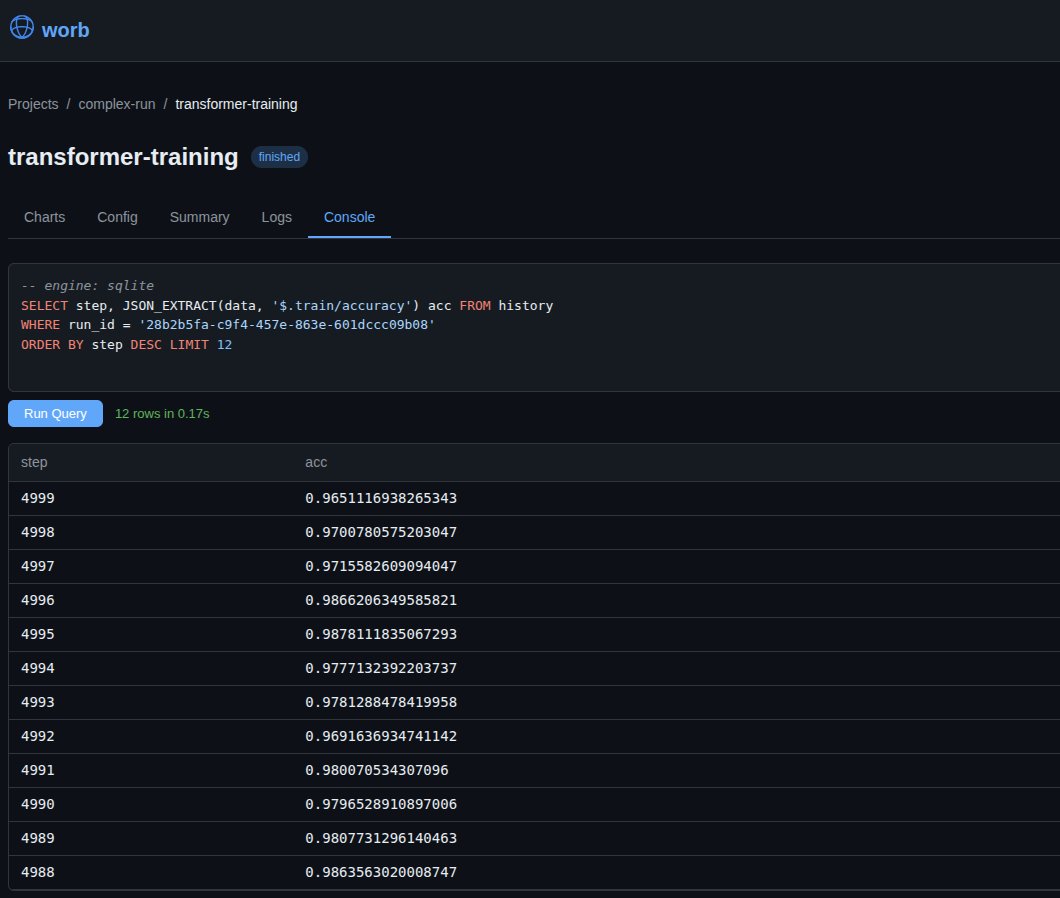Select accuracy value 0.9651116938265343
The width and height of the screenshot is (1060, 898).
381,498
